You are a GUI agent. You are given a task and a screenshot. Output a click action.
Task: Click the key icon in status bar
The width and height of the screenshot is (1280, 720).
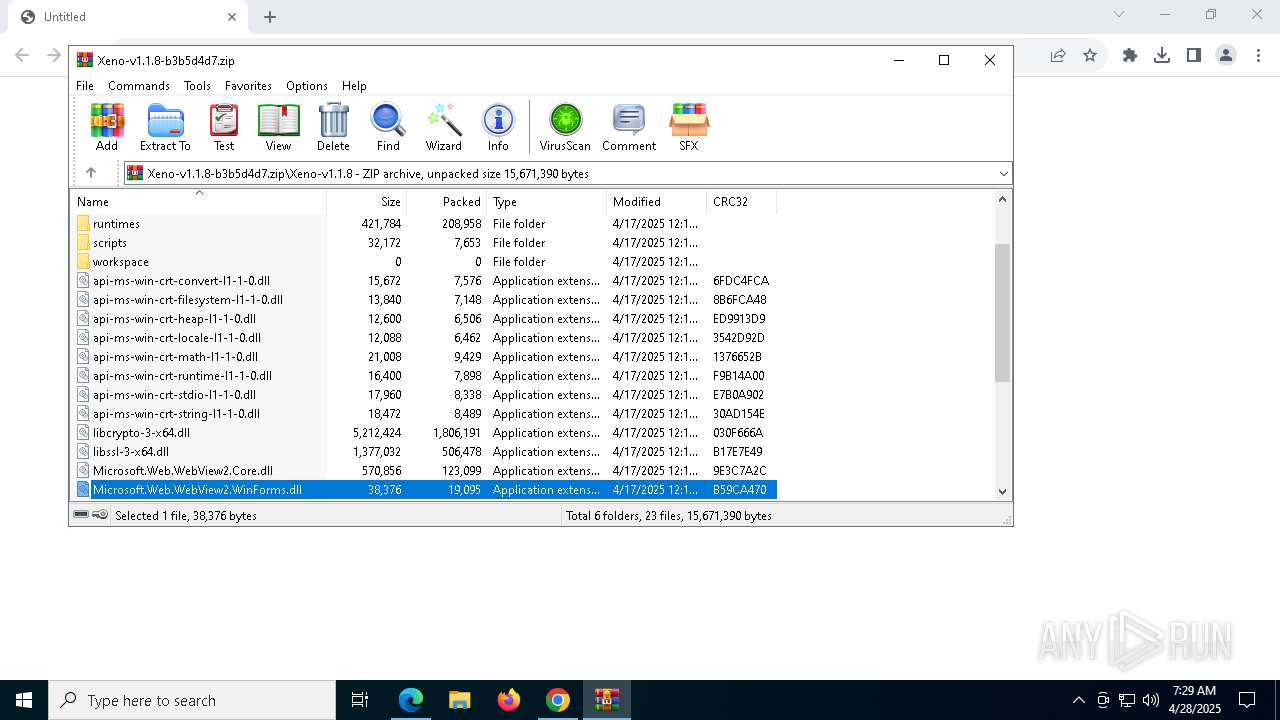(x=100, y=515)
